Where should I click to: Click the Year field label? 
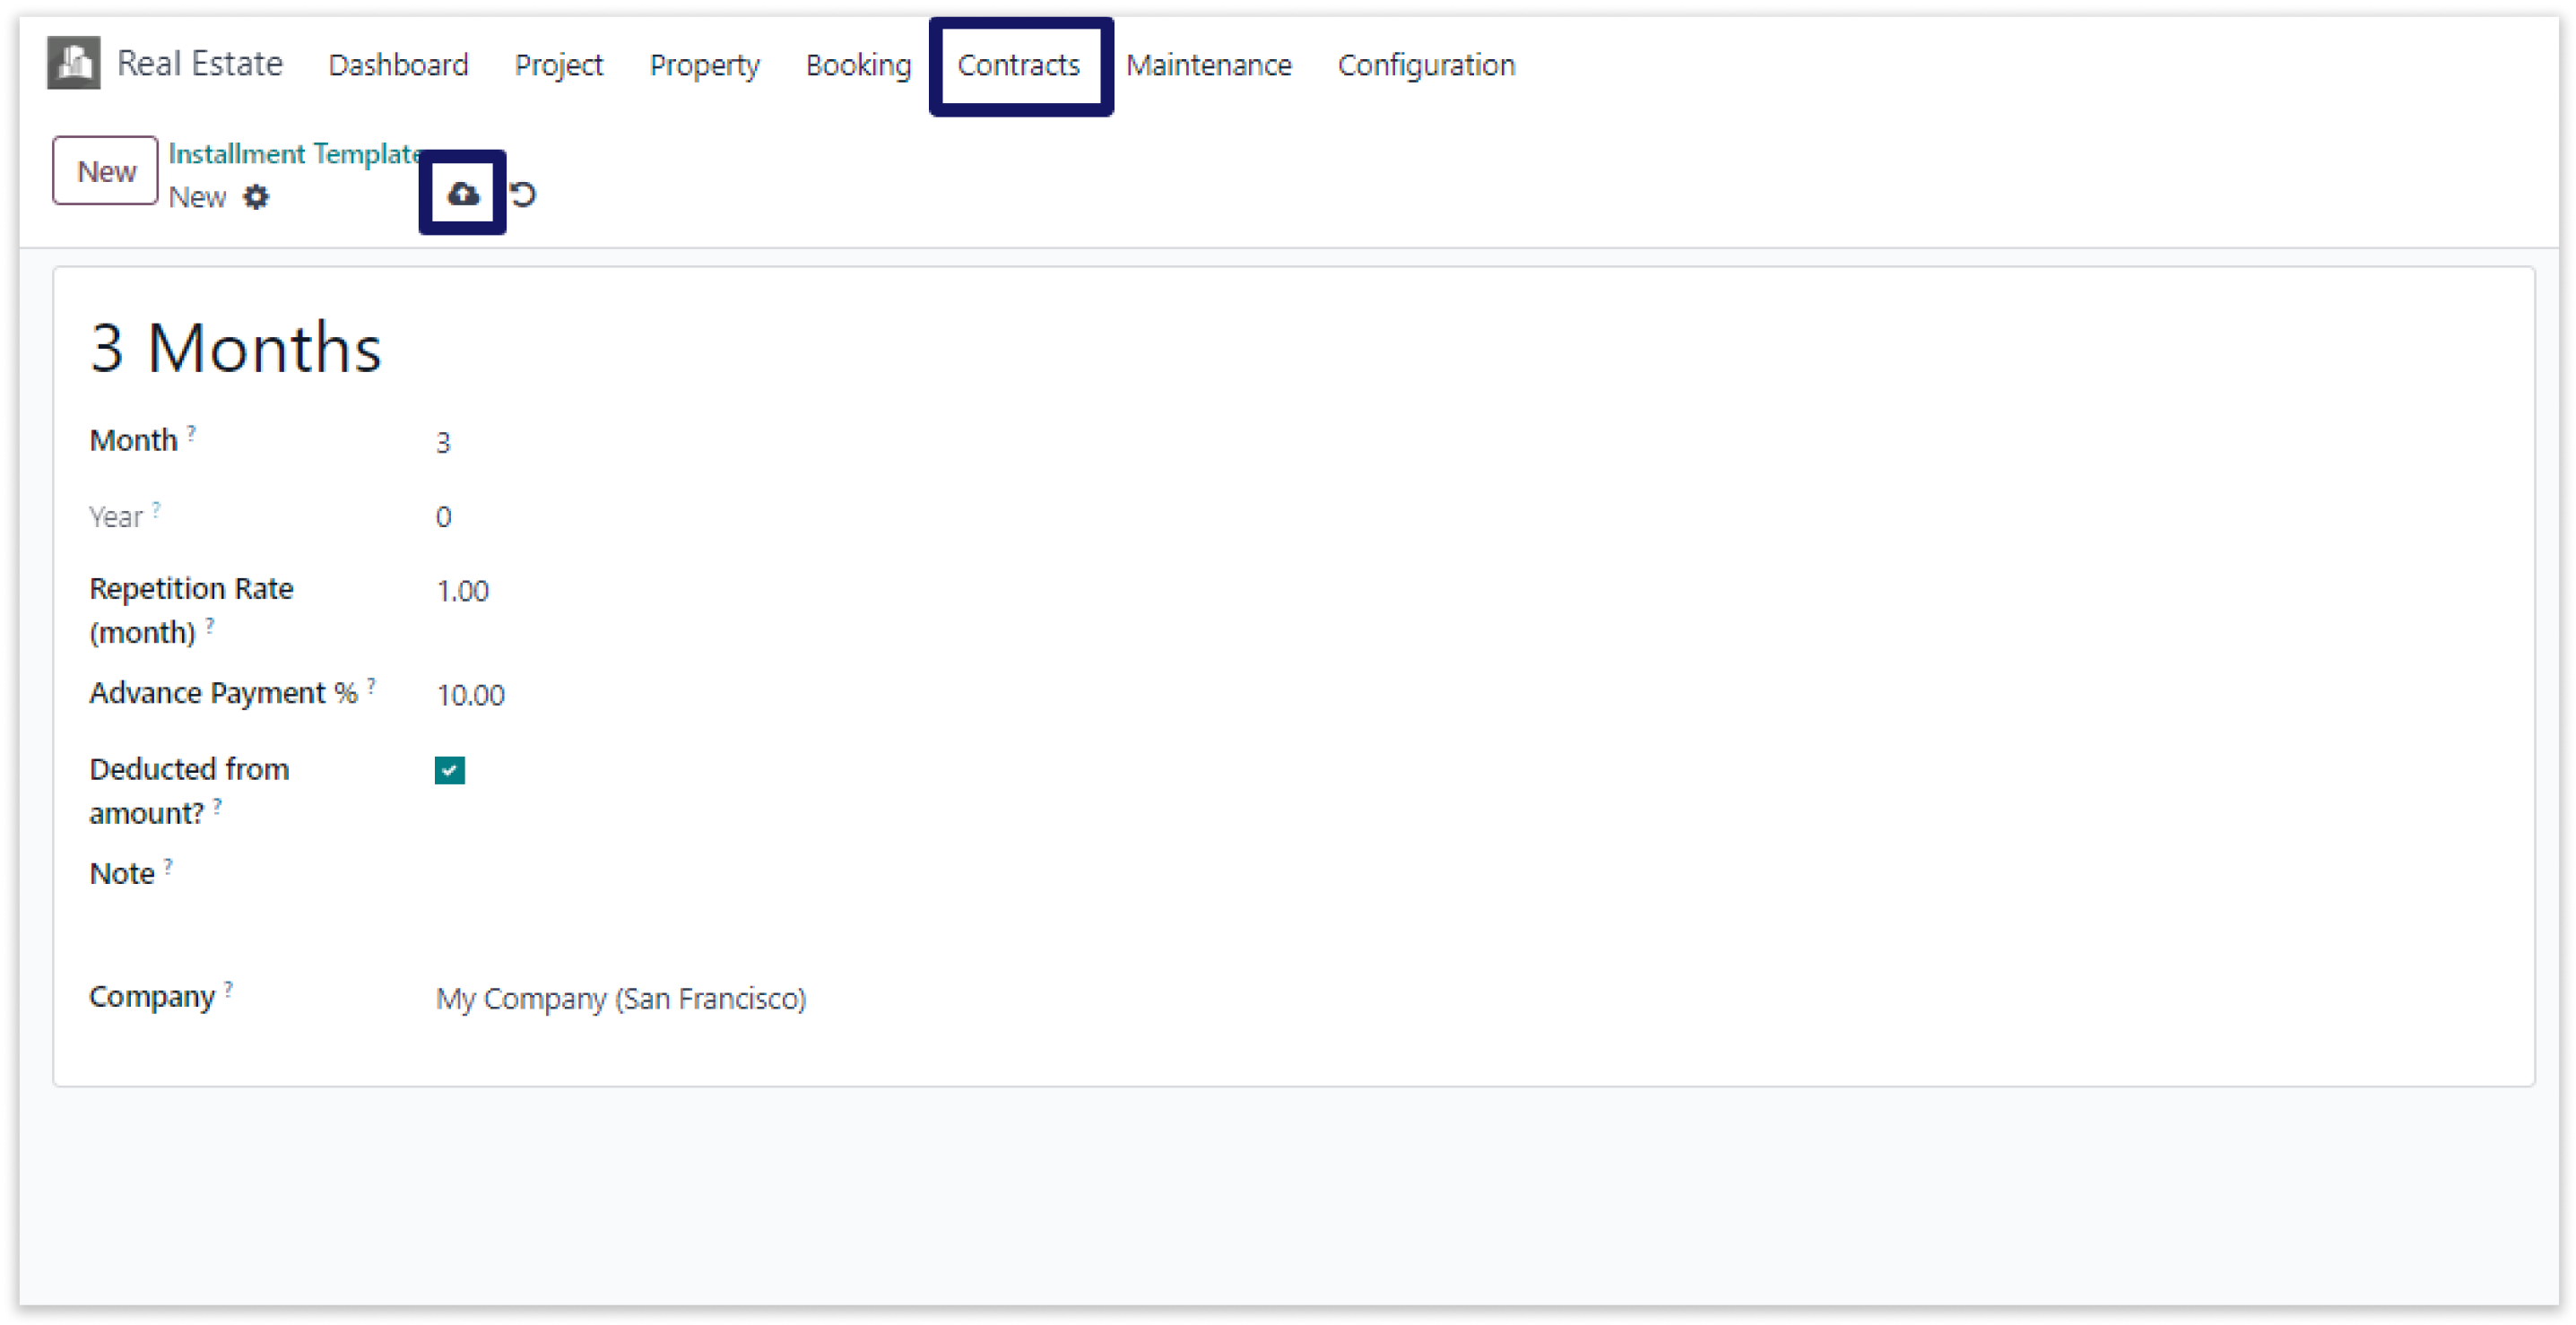(x=116, y=516)
